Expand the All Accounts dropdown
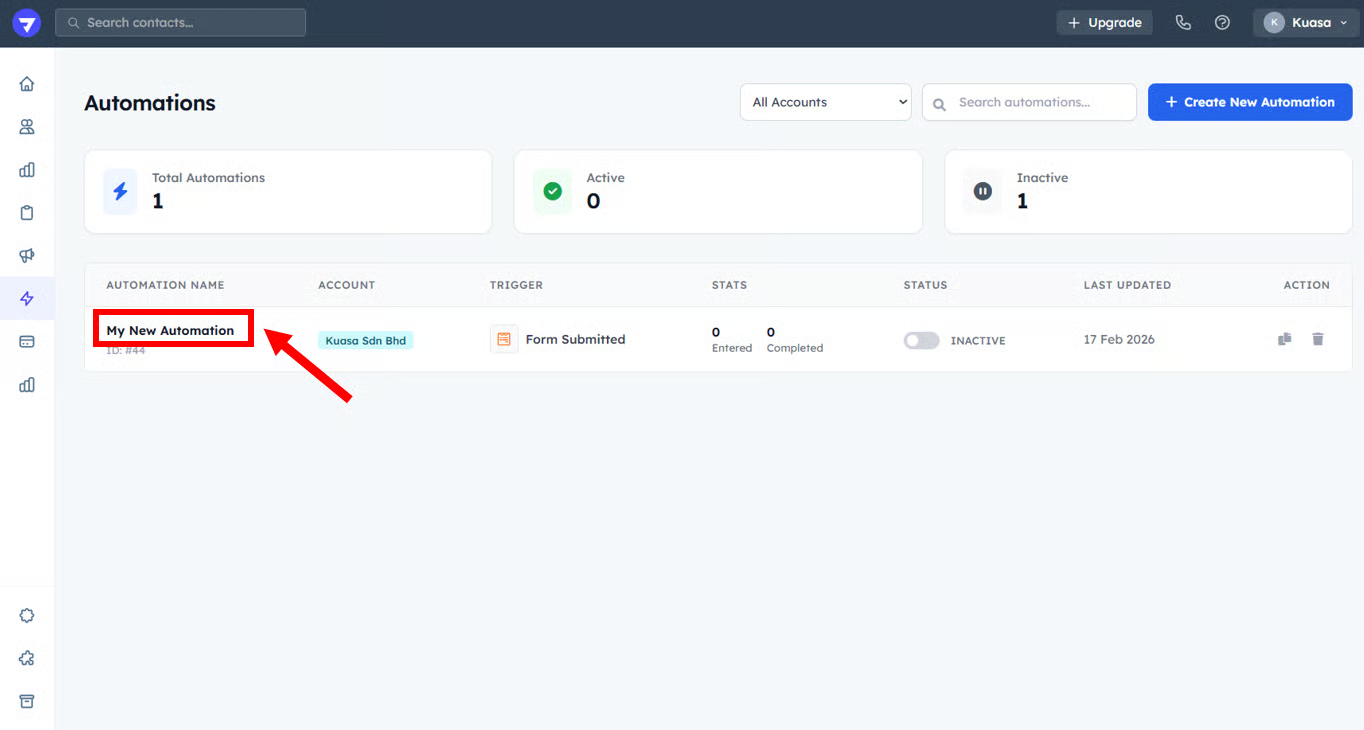Image resolution: width=1364 pixels, height=730 pixels. tap(825, 102)
